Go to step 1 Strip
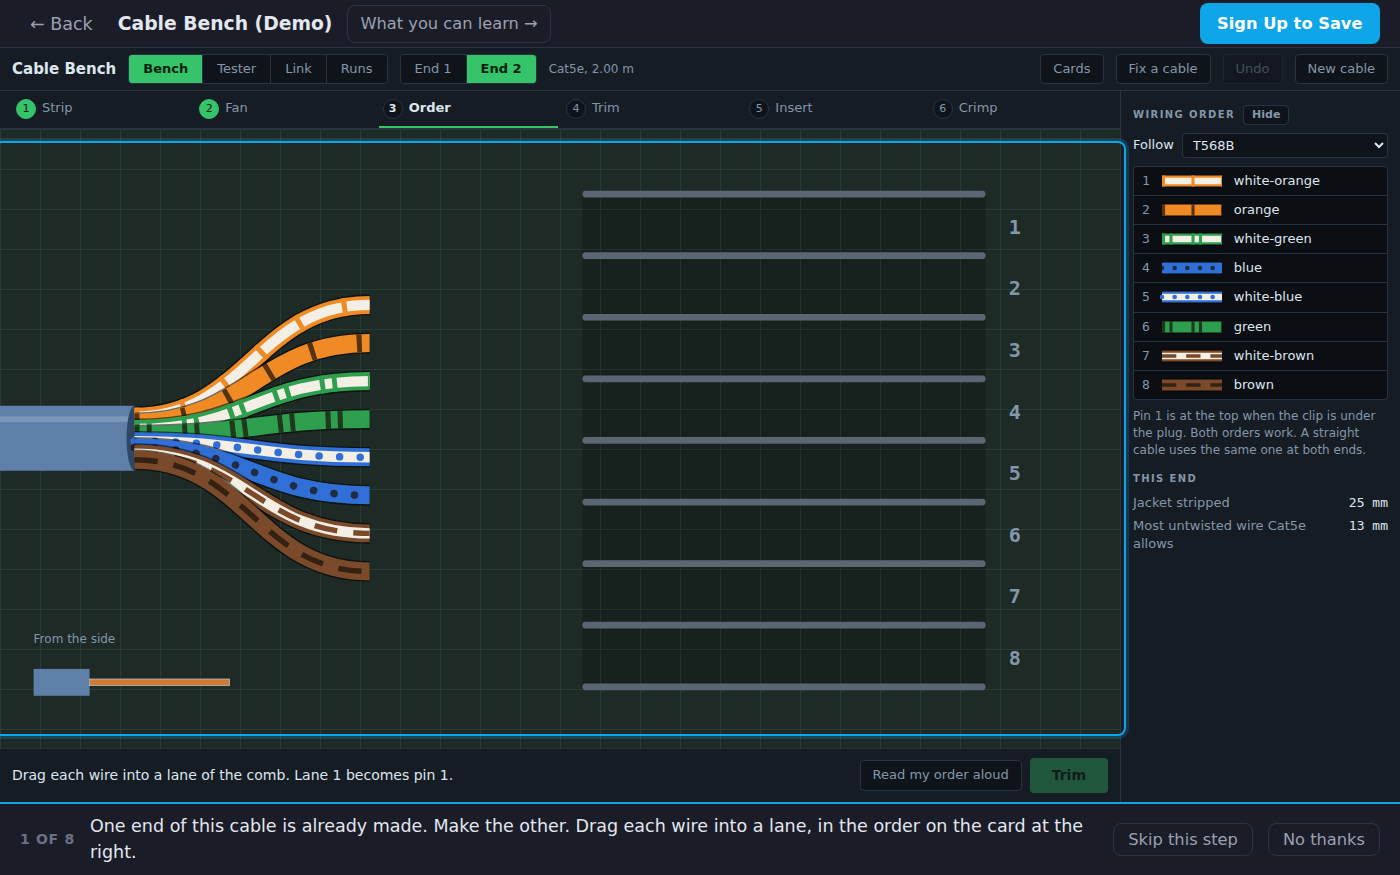The height and width of the screenshot is (875, 1400). pos(45,108)
